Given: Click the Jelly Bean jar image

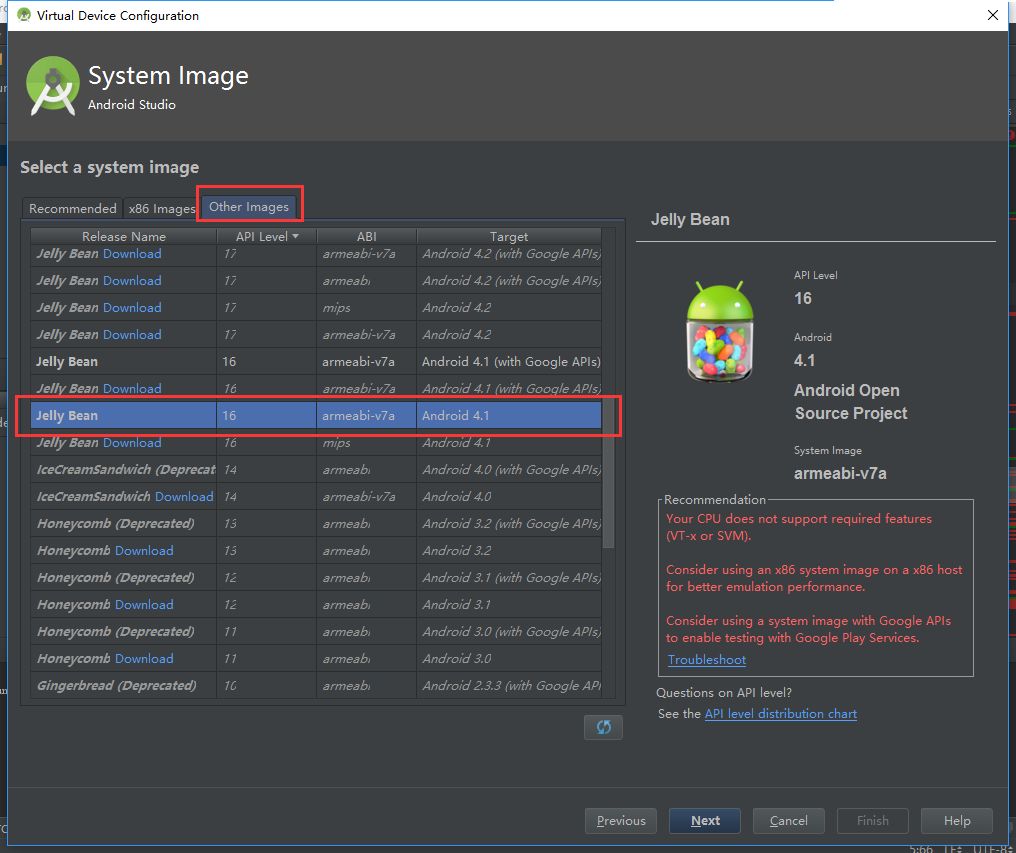Looking at the screenshot, I should [x=719, y=331].
